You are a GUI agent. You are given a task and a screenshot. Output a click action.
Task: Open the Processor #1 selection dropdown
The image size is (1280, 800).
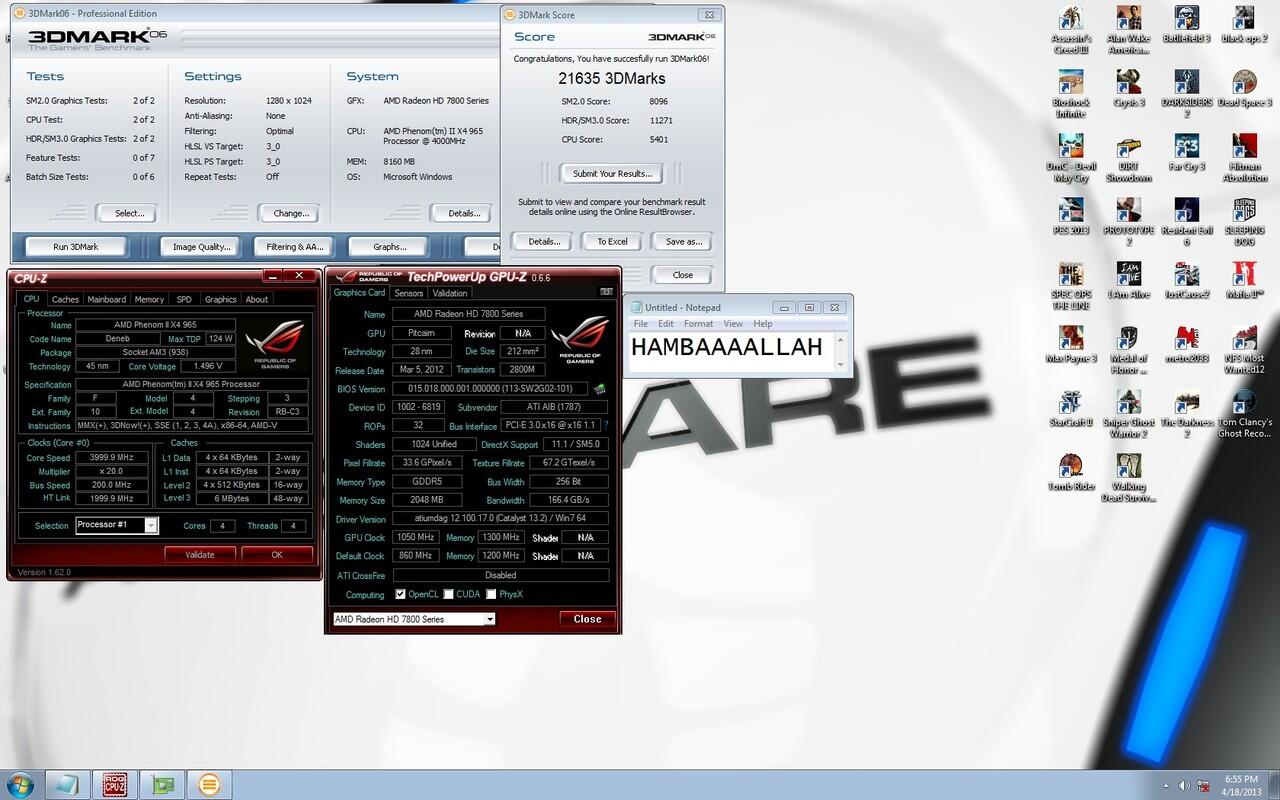tap(116, 525)
